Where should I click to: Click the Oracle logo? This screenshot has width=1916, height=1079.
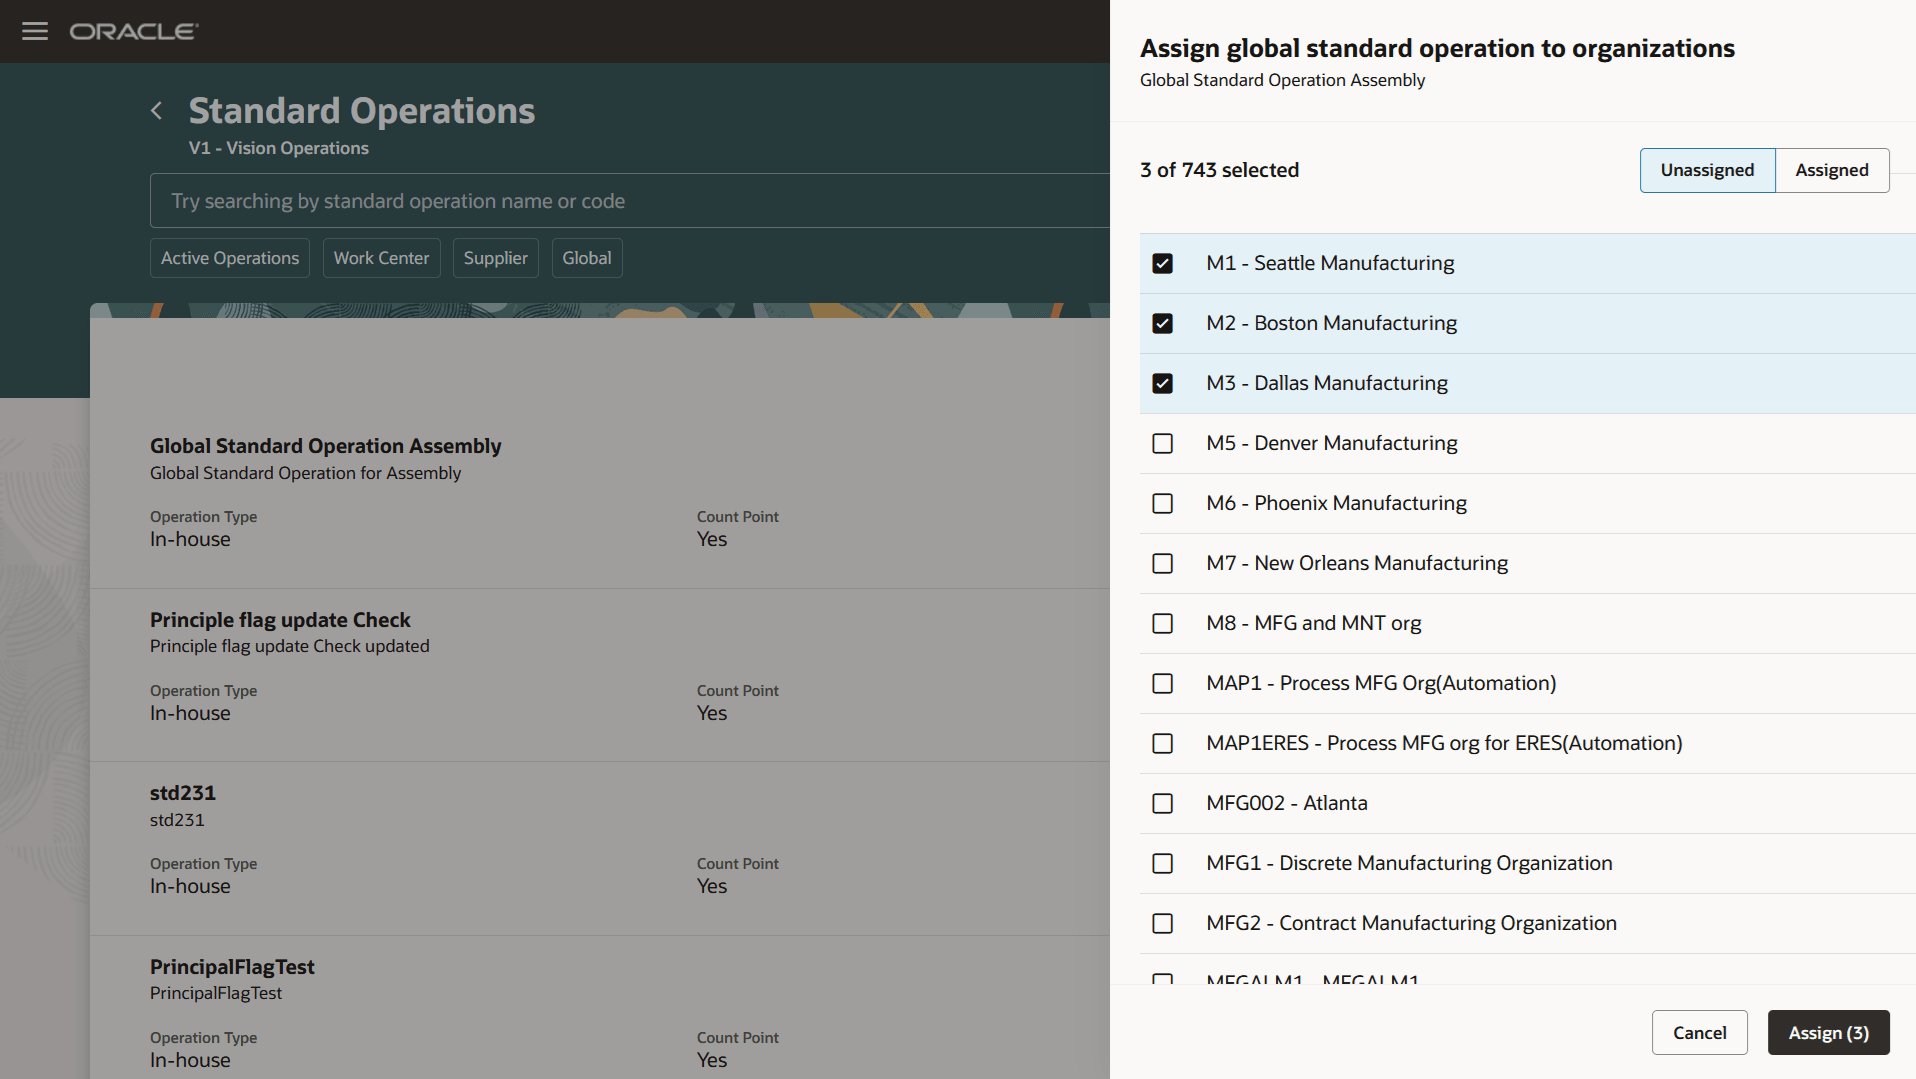(134, 31)
